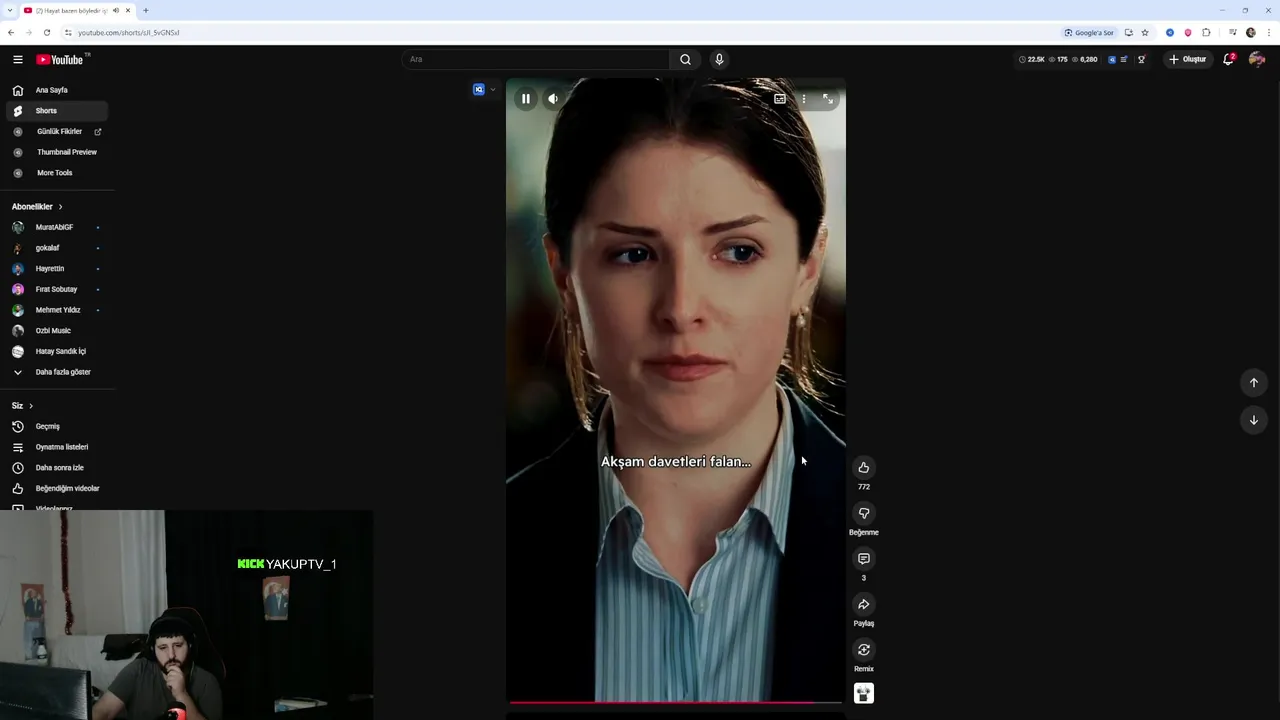
Task: Open Geçmiş history
Action: pos(58,427)
